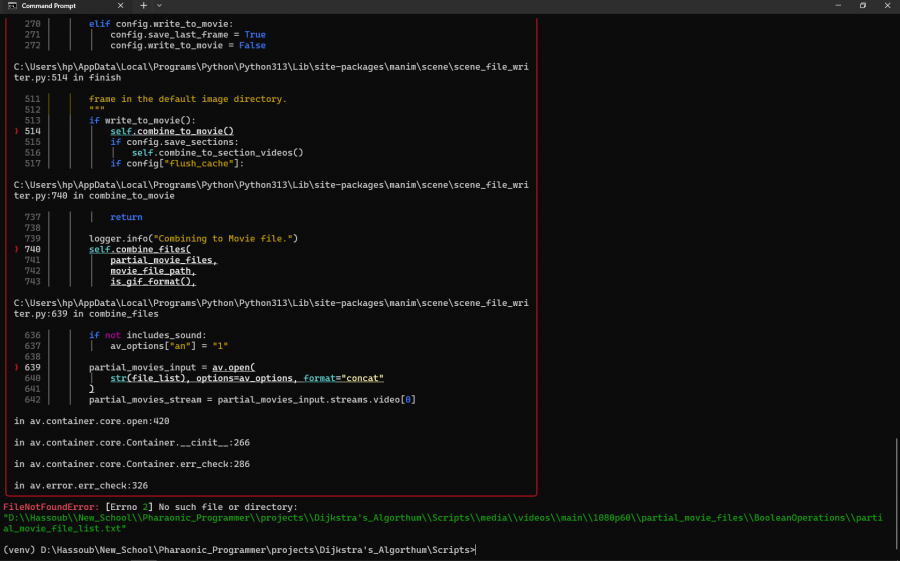Click the red error marker at line 639
Viewport: 900px width, 561px height.
pyautogui.click(x=16, y=368)
